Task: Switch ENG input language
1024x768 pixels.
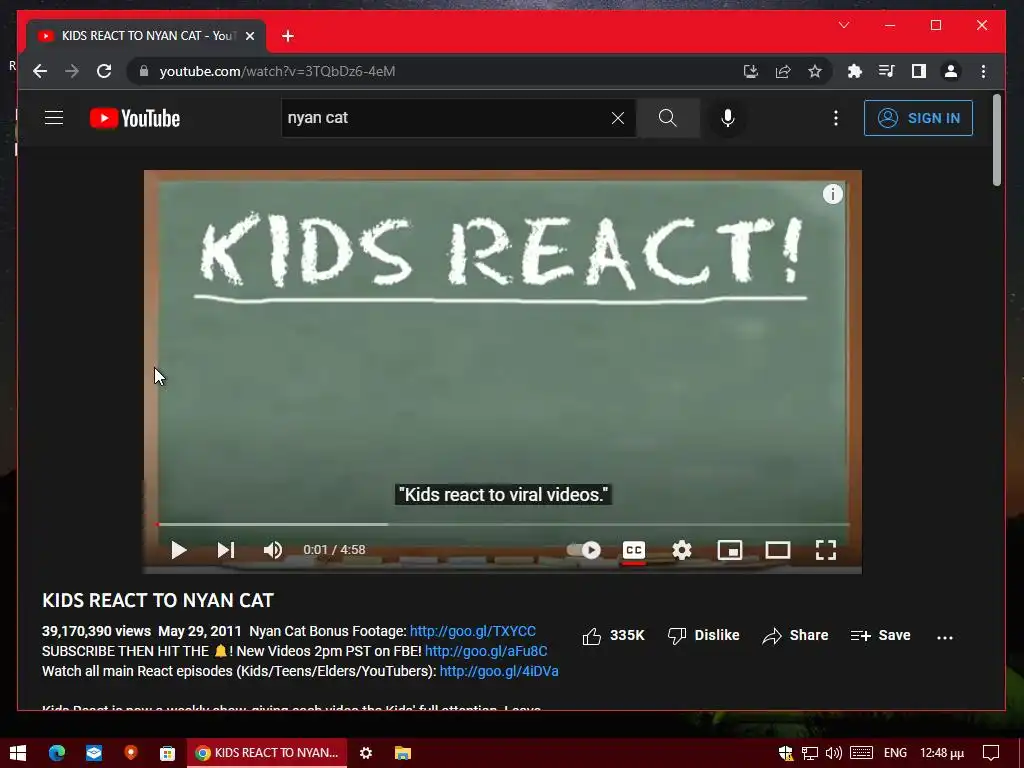Action: click(895, 753)
